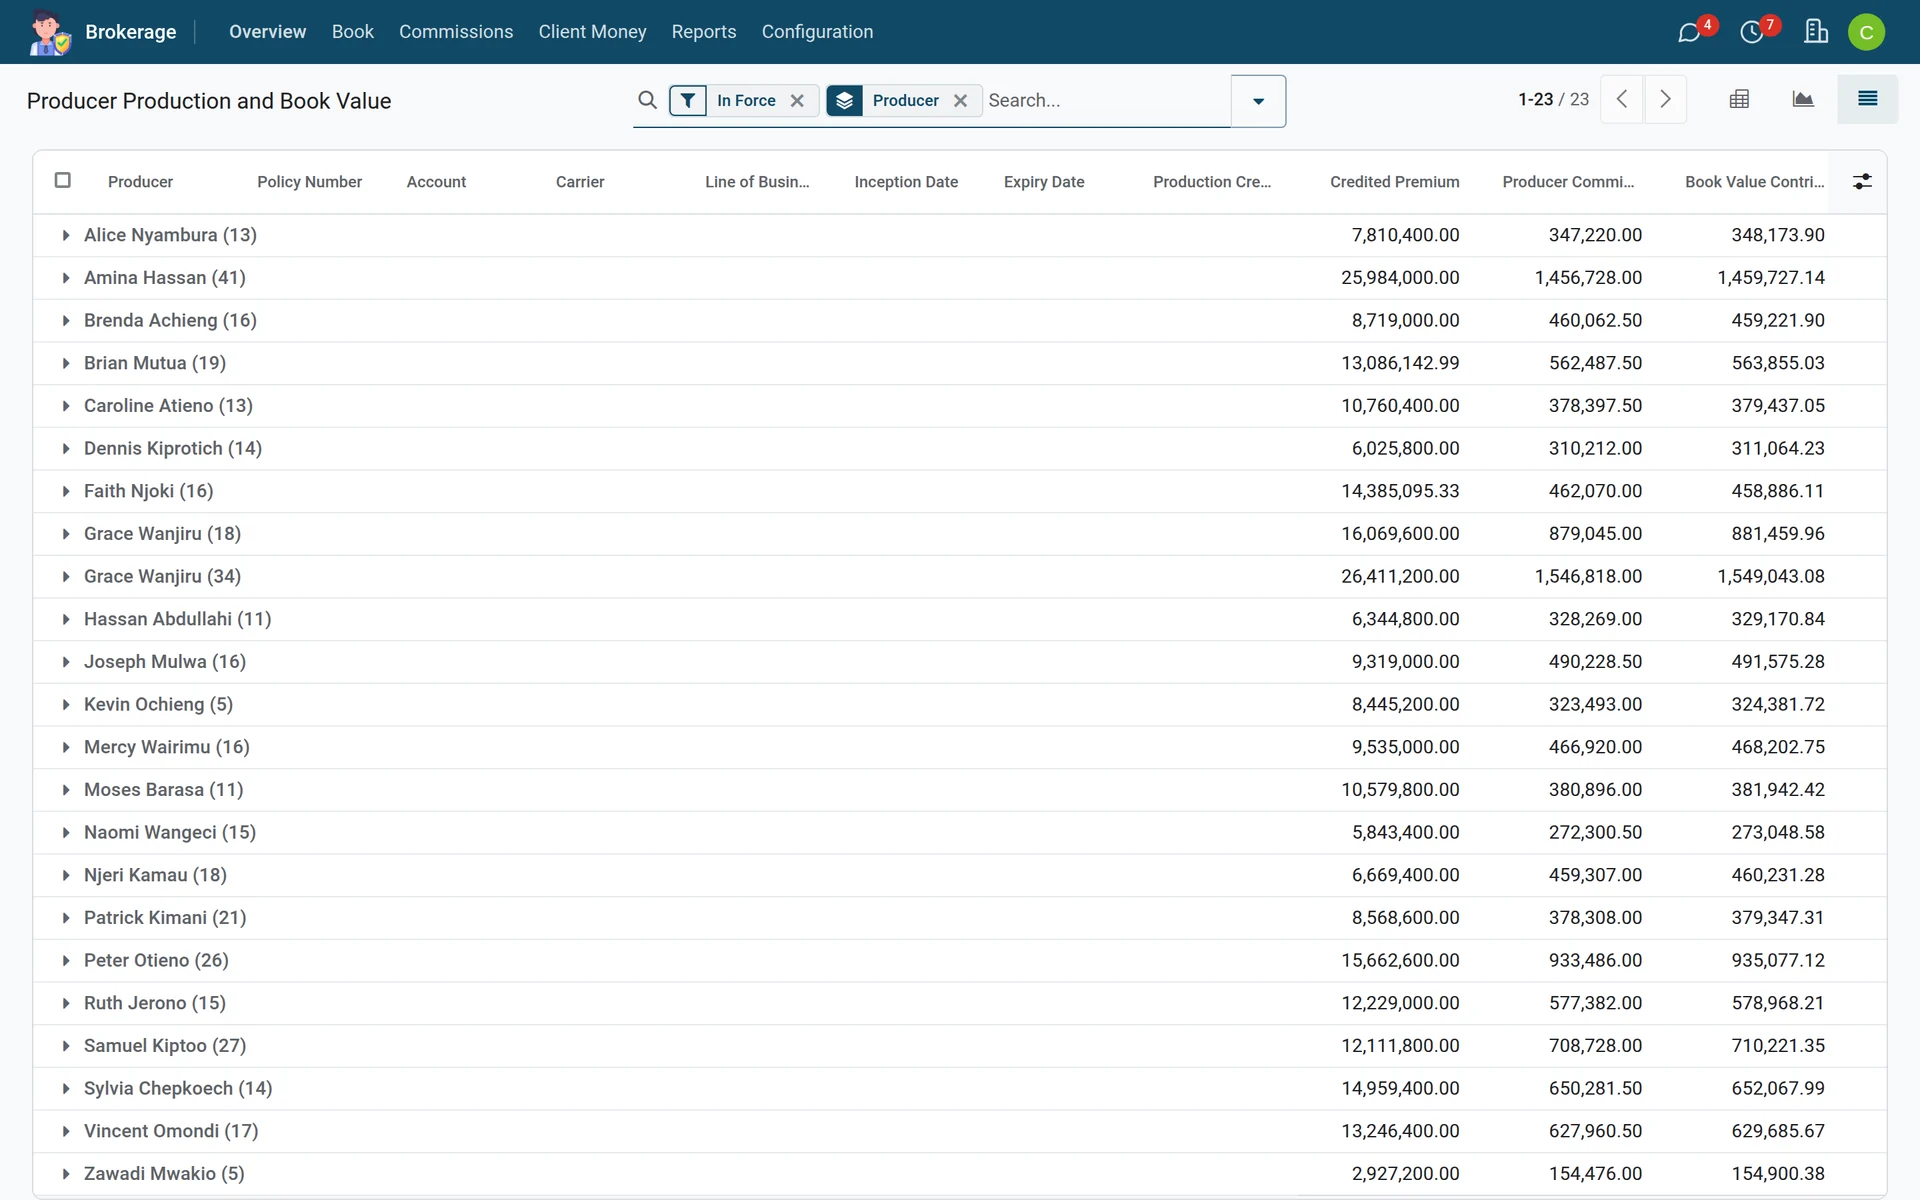This screenshot has width=1920, height=1200.
Task: Expand the Amina Hassan (41) group
Action: pos(66,278)
